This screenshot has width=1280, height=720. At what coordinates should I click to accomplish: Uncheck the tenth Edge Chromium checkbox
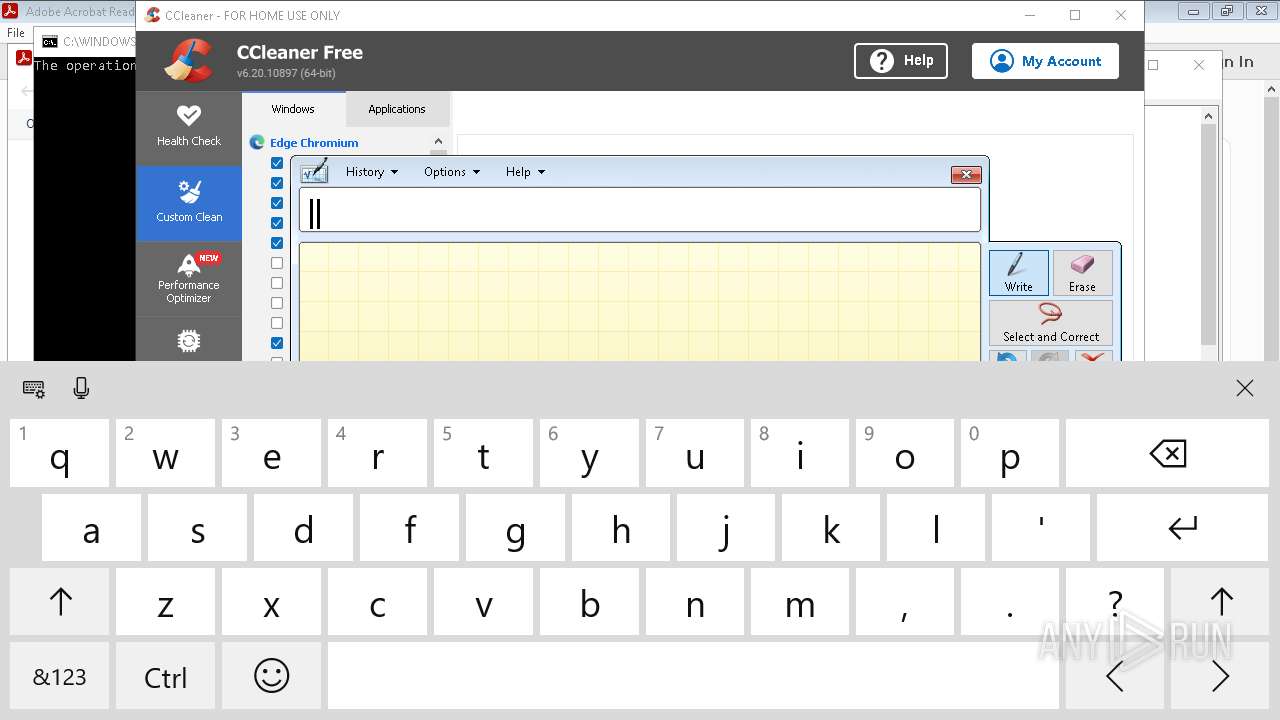(277, 343)
